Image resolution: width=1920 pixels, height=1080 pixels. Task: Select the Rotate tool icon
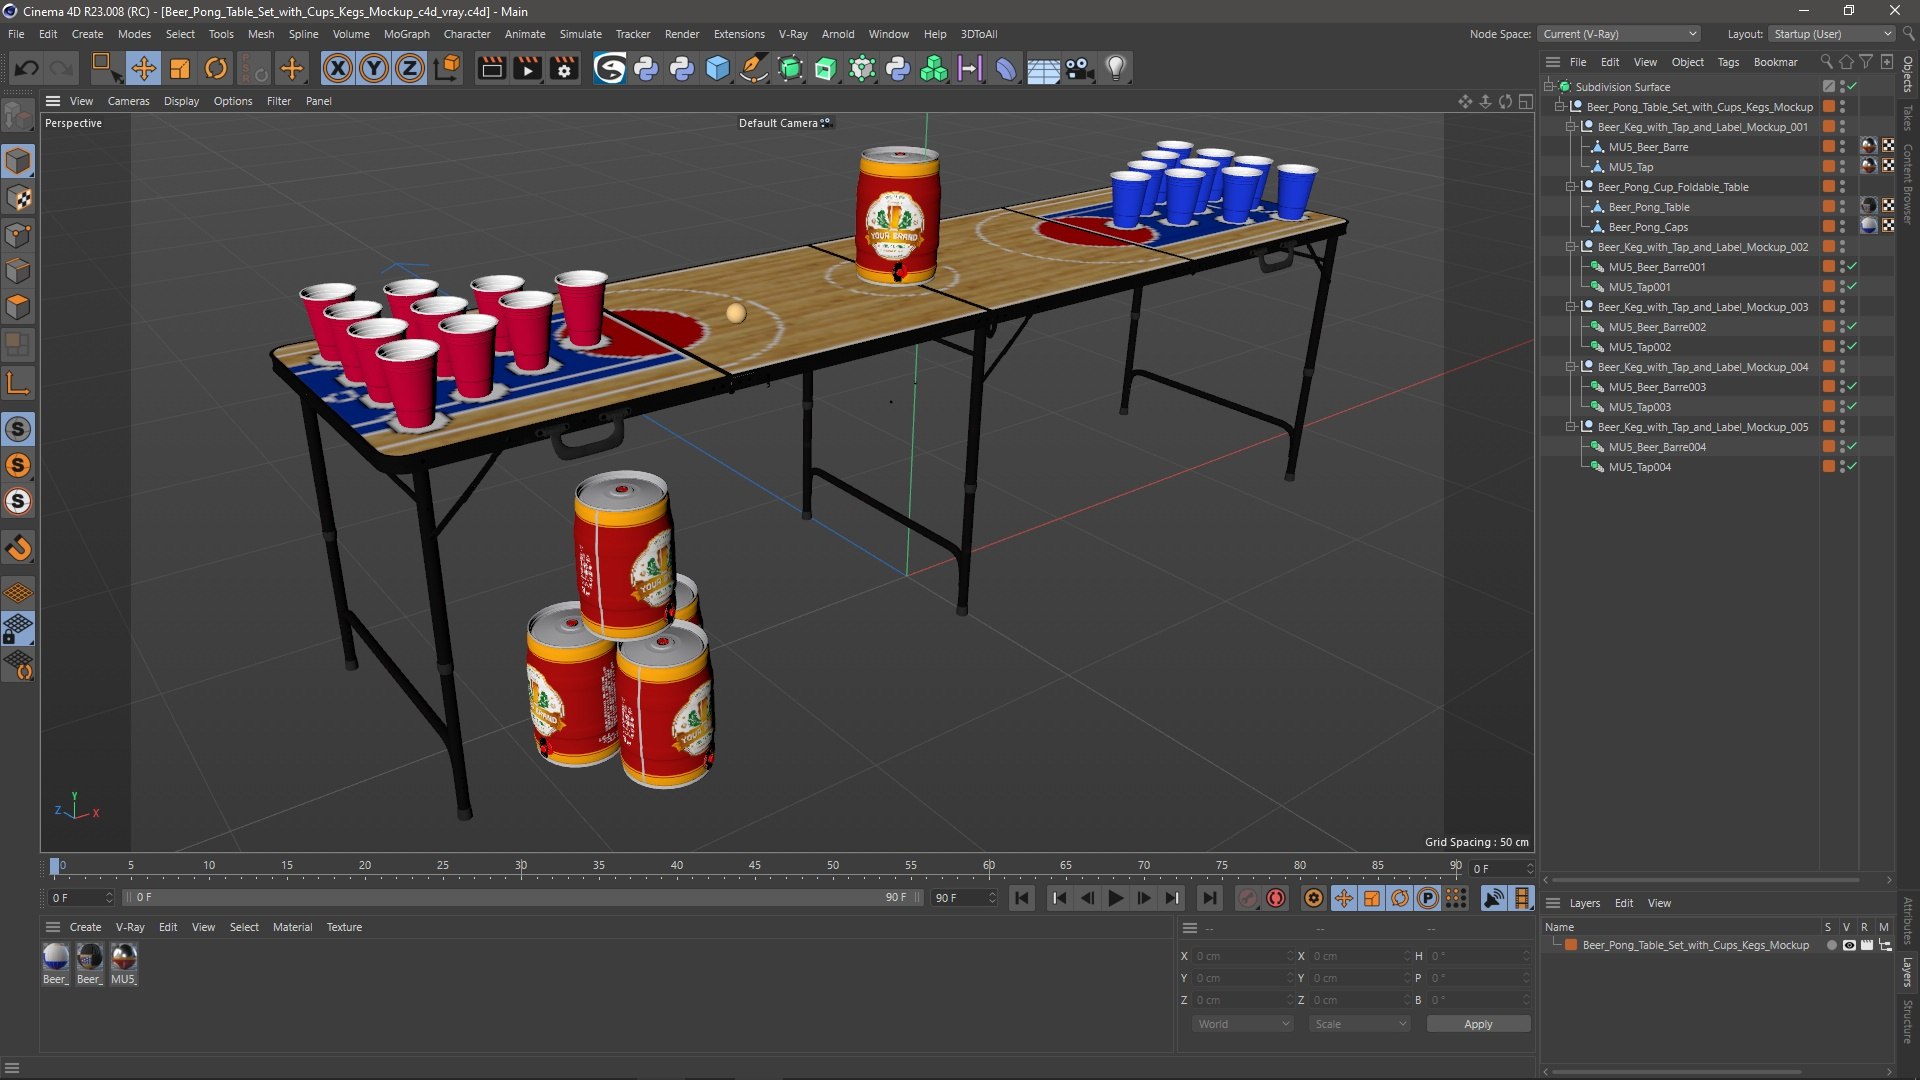coord(216,68)
